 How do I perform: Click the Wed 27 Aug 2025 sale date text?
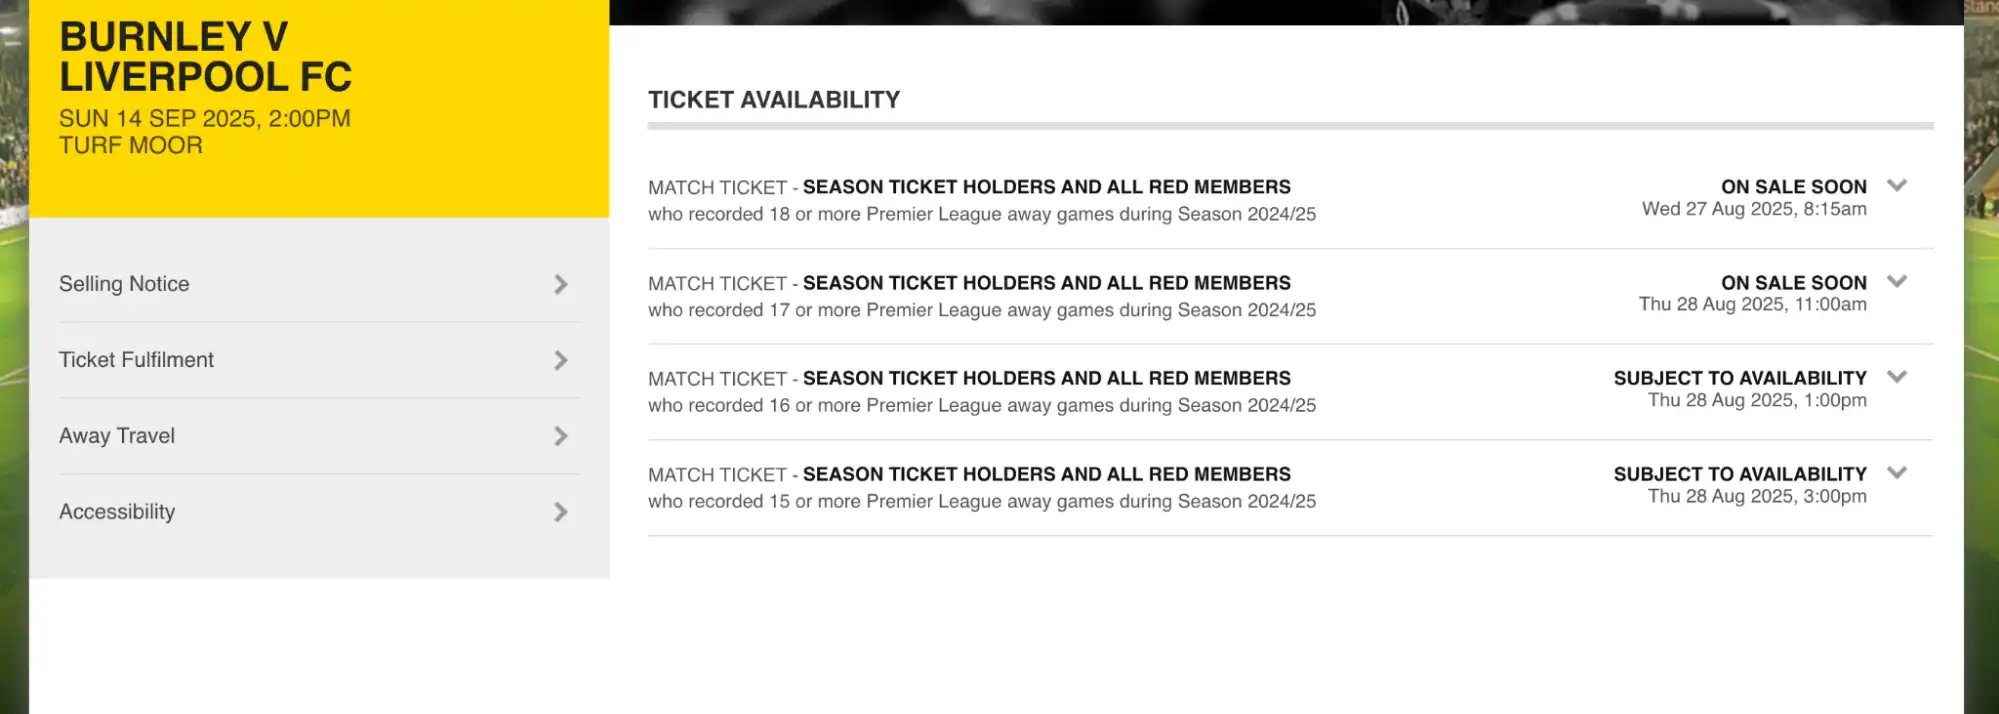[1754, 211]
